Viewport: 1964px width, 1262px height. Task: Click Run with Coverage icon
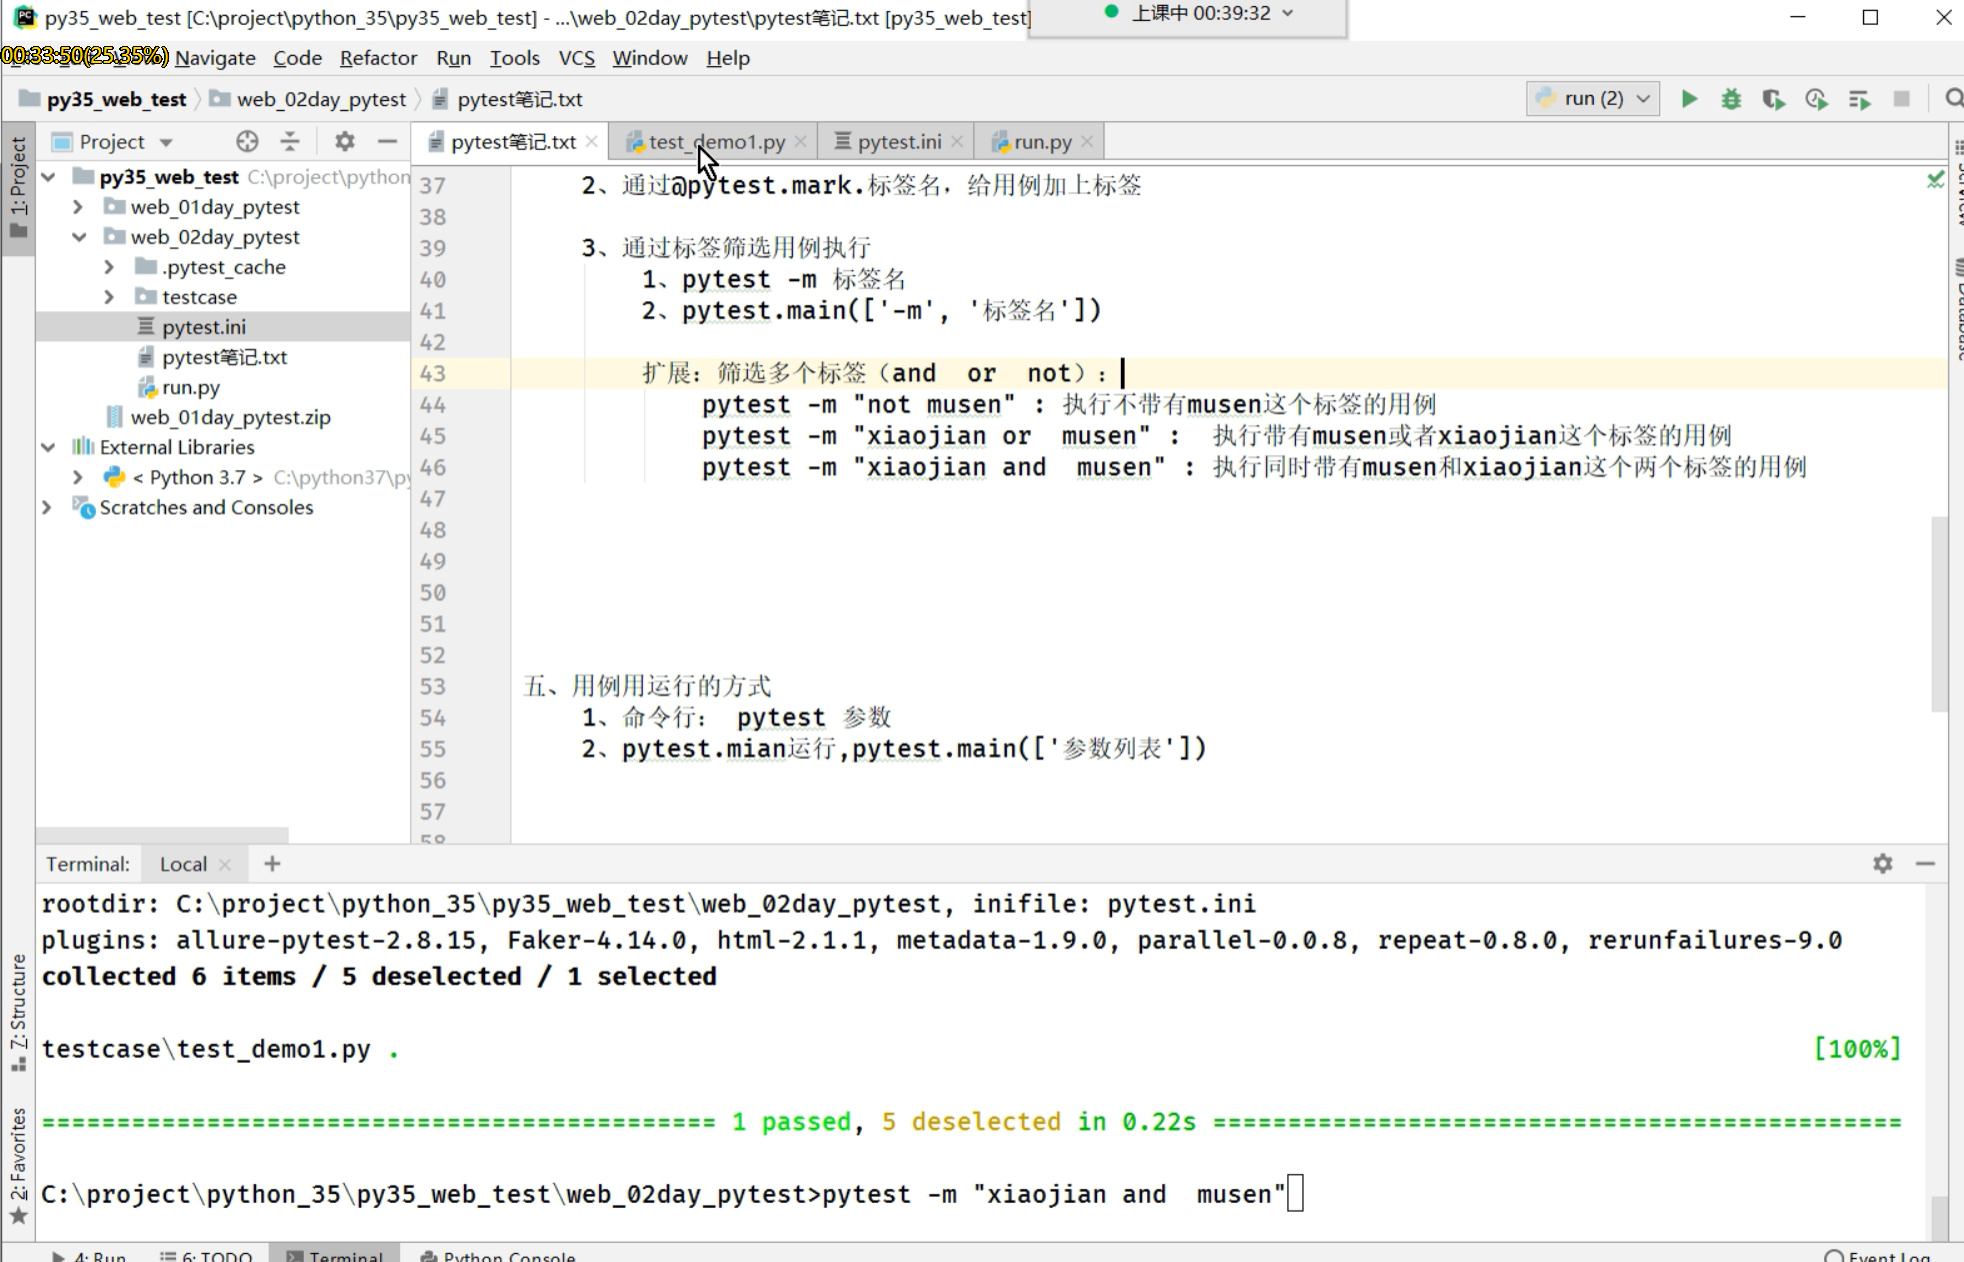coord(1773,99)
